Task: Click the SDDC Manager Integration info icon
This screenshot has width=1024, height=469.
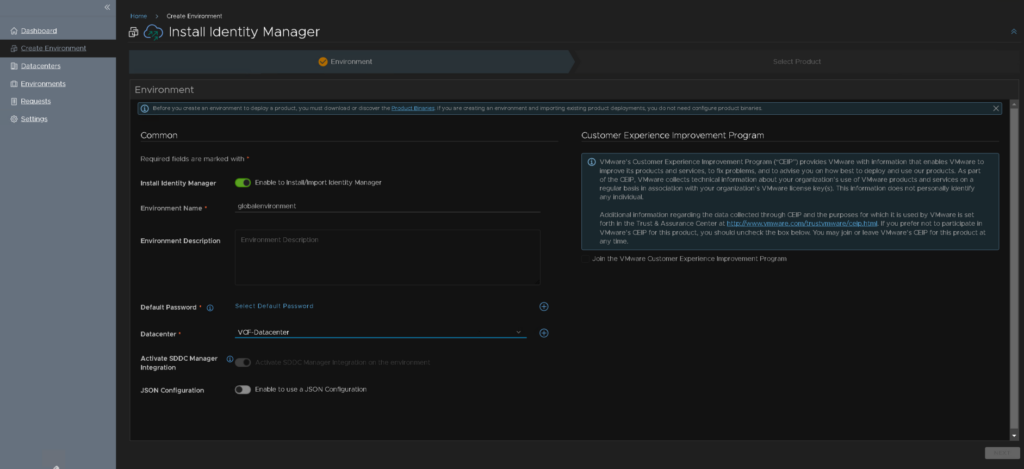Action: tap(230, 359)
